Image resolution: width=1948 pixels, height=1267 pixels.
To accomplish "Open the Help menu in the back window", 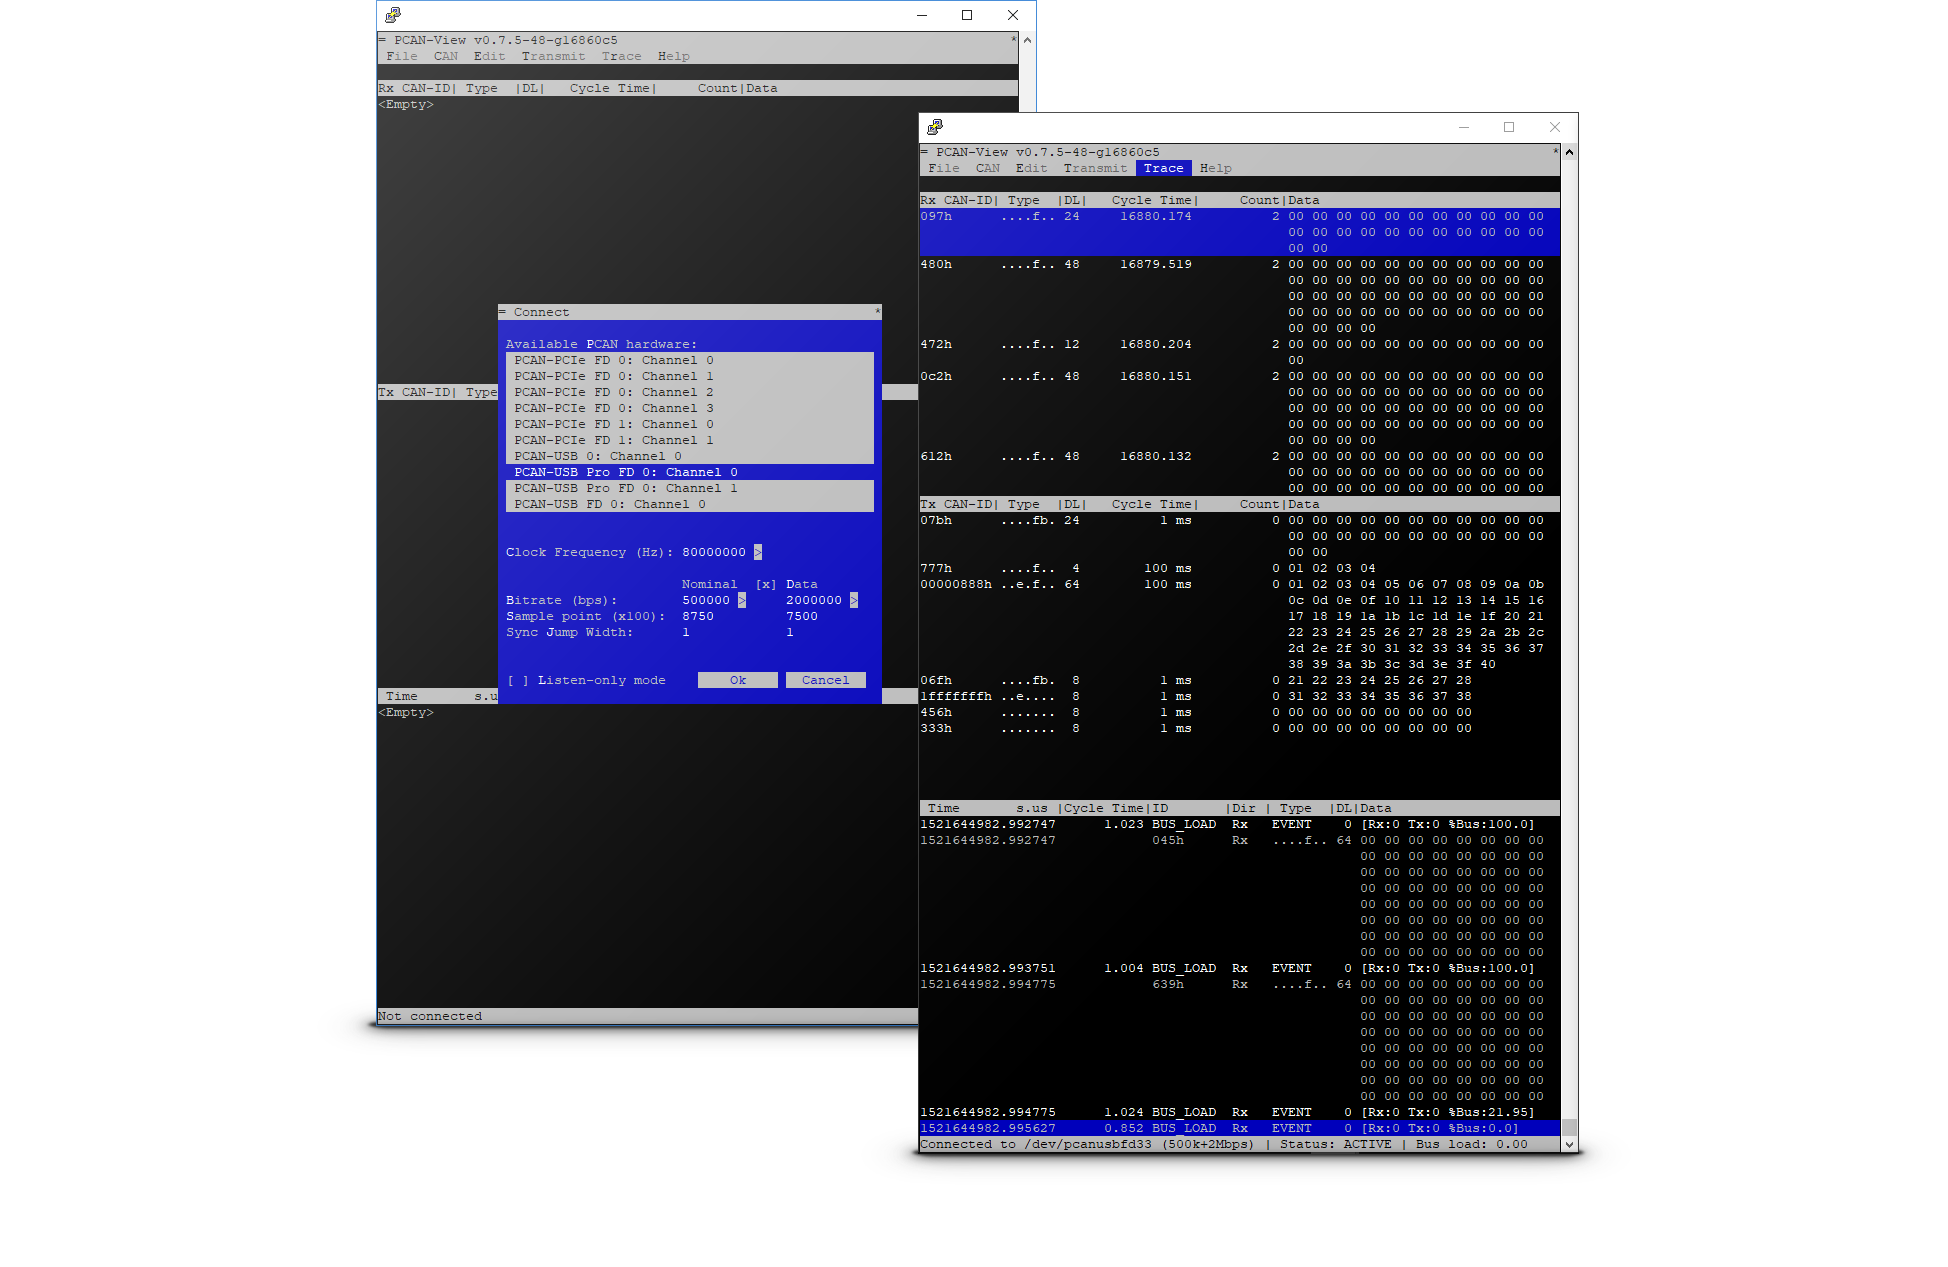I will tap(674, 56).
